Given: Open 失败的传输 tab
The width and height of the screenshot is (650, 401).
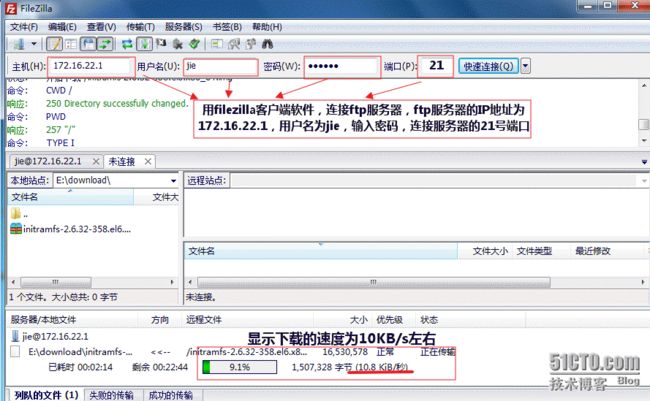Looking at the screenshot, I should [112, 395].
